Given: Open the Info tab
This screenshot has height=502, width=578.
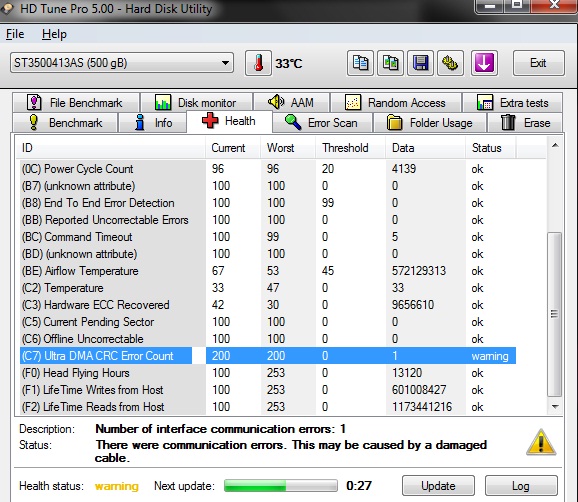Looking at the screenshot, I should pos(152,123).
